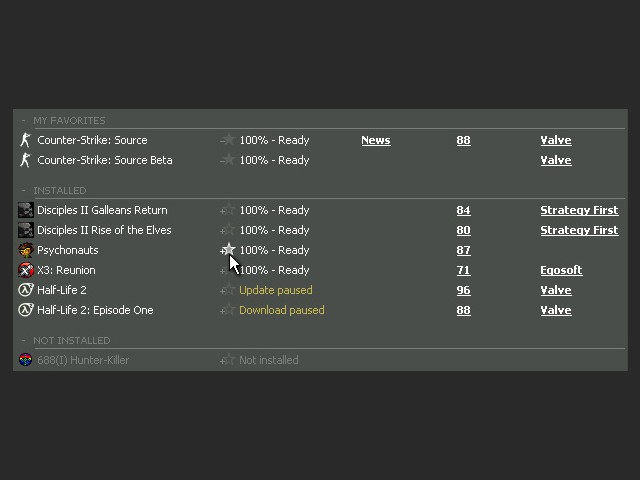Click Counter-Strike: Source 100% - Ready status
This screenshot has height=480, width=640.
click(x=274, y=140)
